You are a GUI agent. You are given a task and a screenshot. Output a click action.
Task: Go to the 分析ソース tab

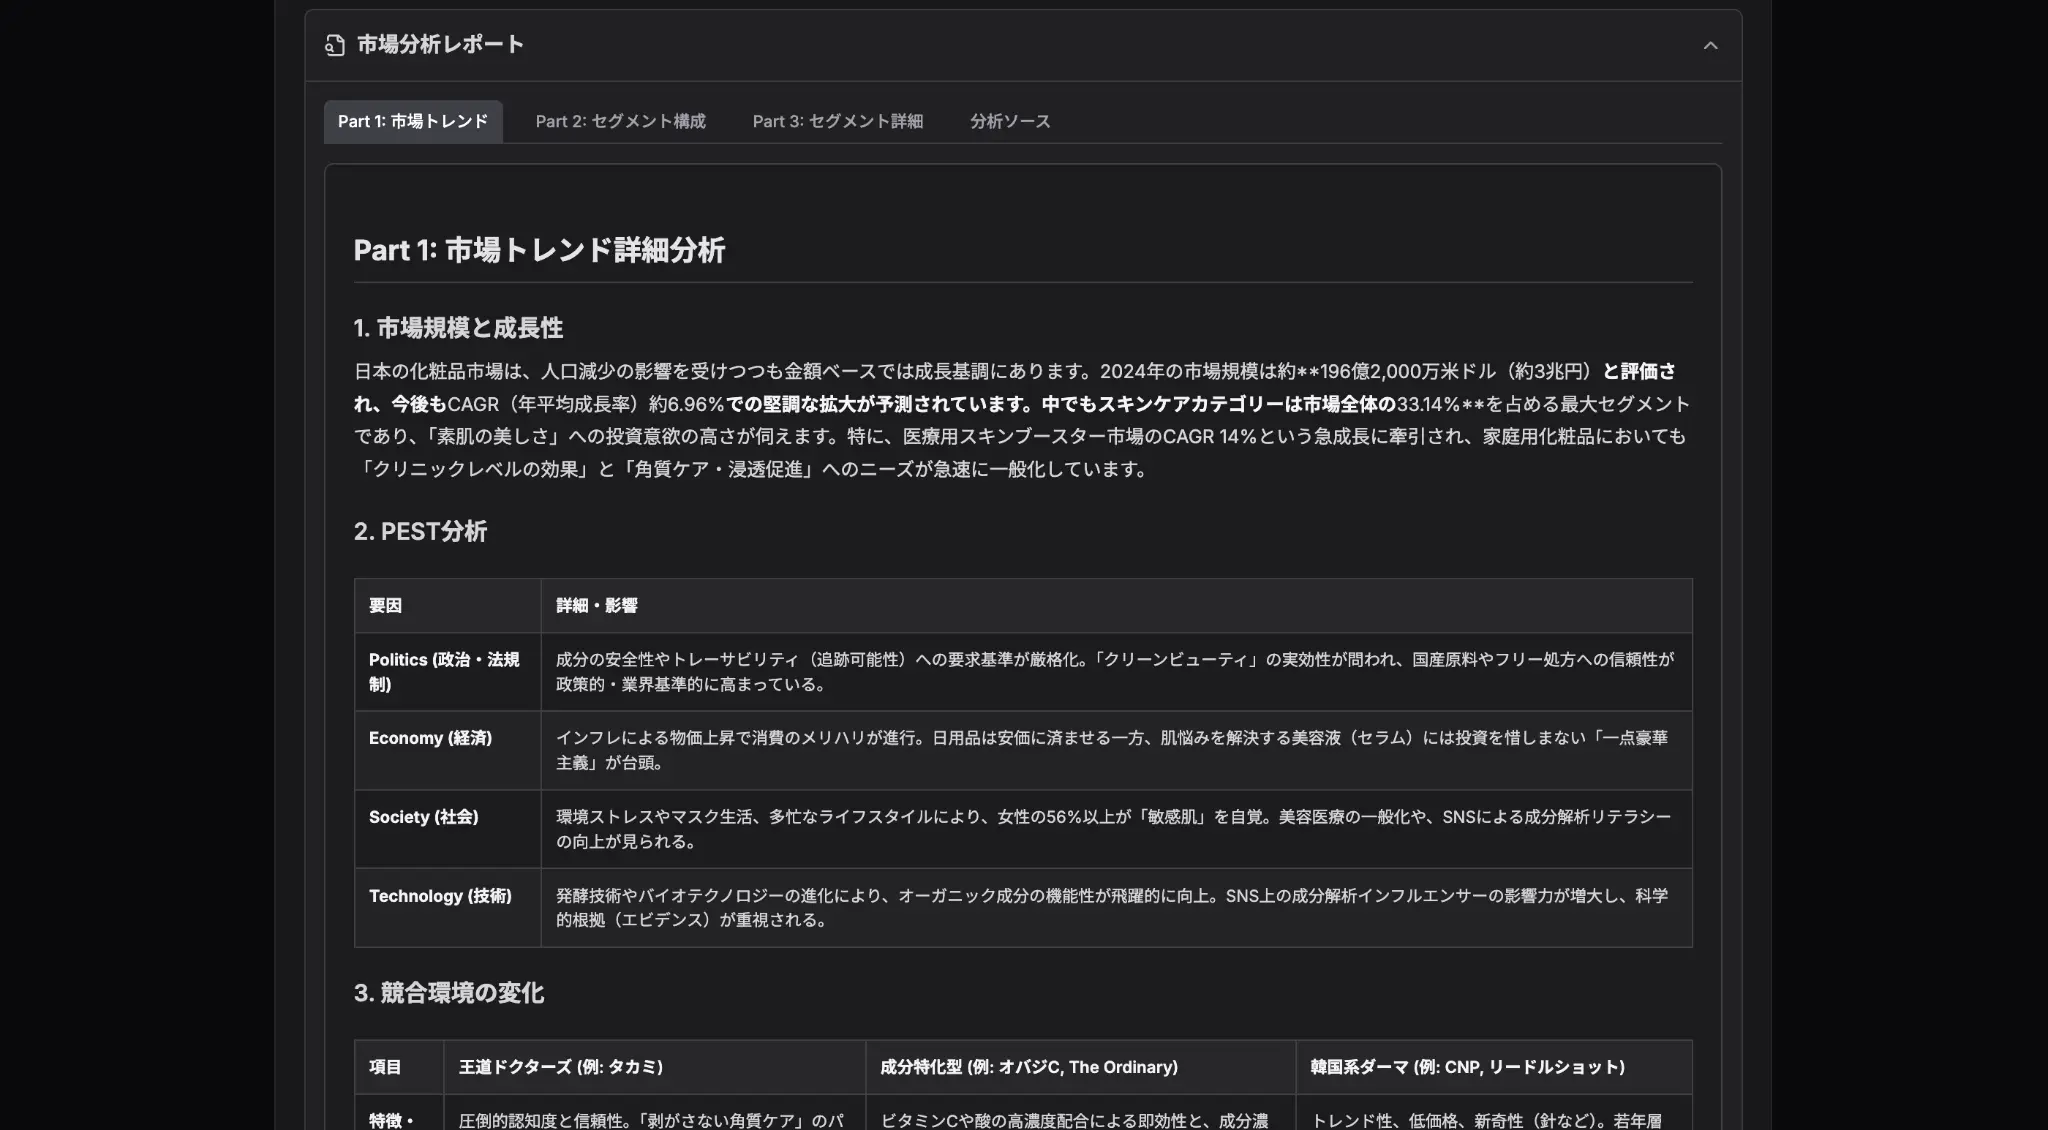click(x=1010, y=121)
